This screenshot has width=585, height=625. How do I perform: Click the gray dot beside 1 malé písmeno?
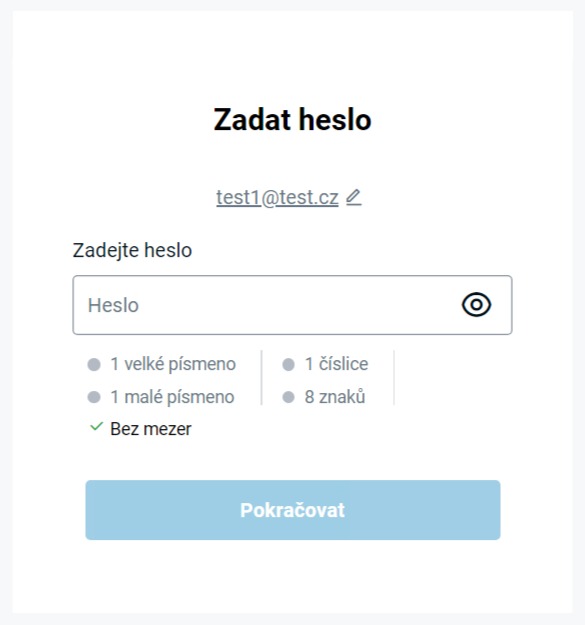coord(94,397)
